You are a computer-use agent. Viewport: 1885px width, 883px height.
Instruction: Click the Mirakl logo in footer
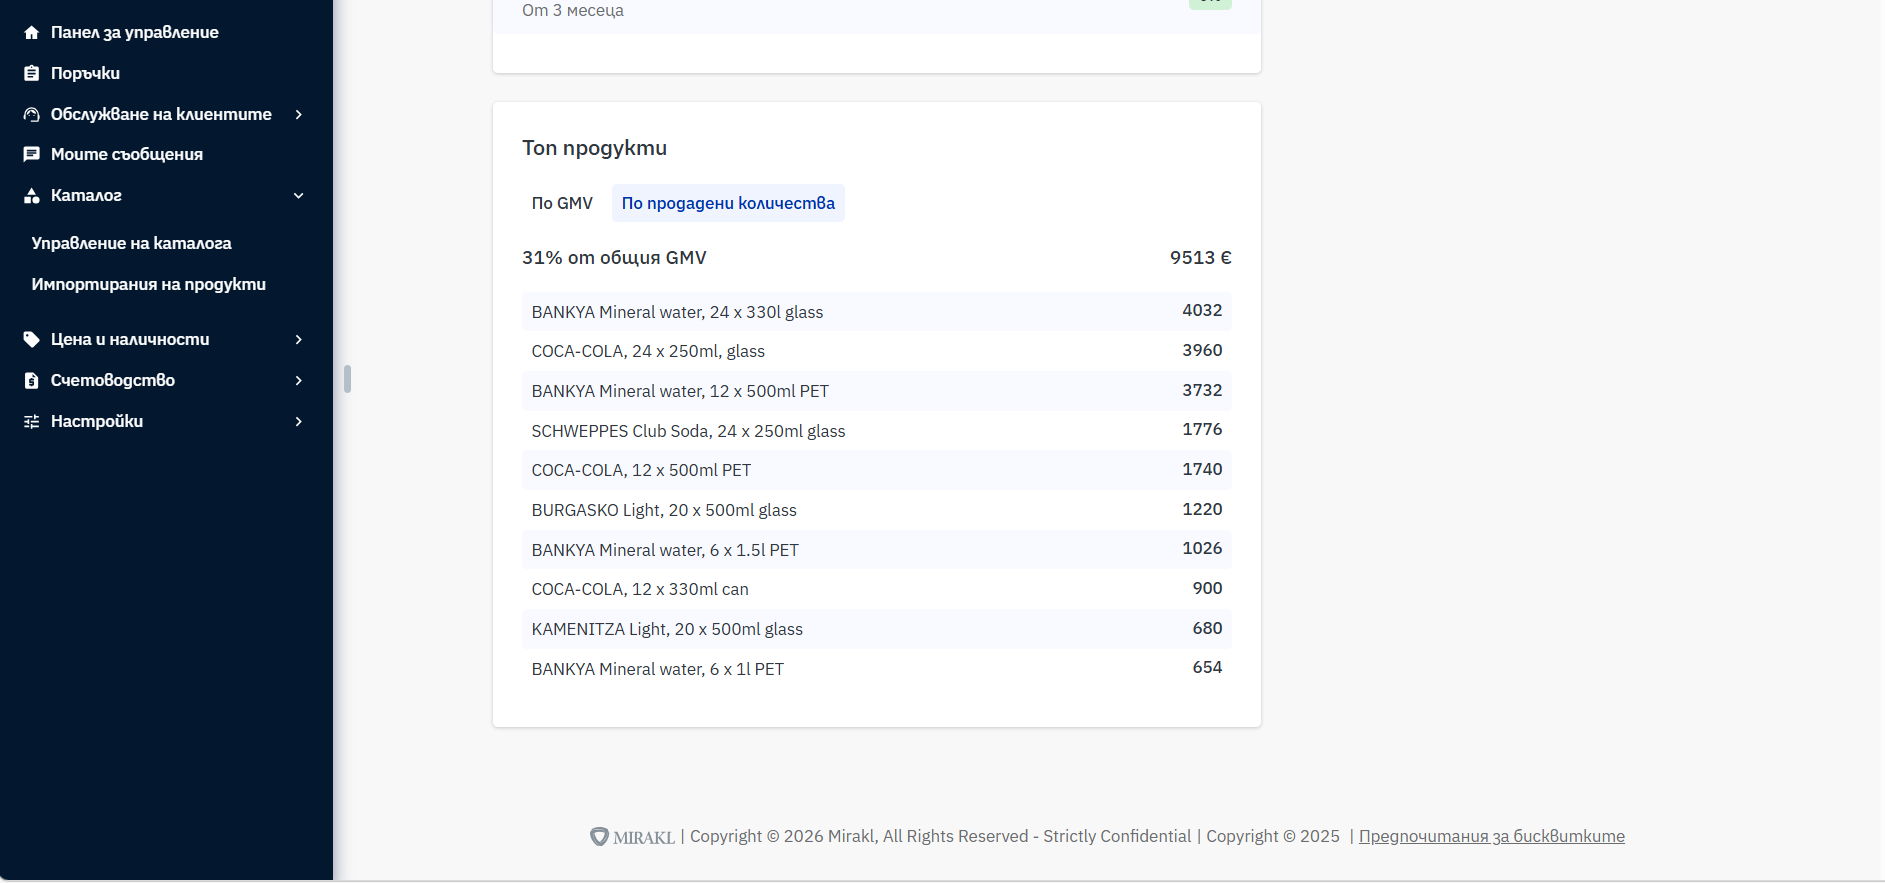coord(632,837)
